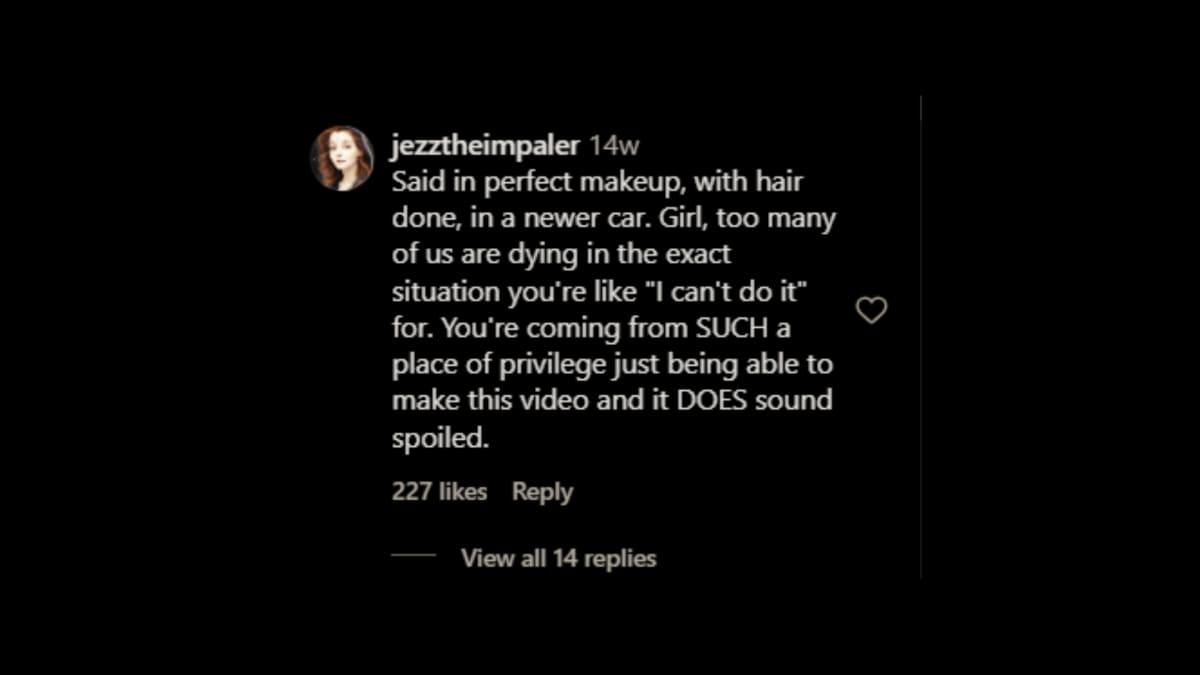Open jezztheimpaler's profile picture

pyautogui.click(x=342, y=158)
